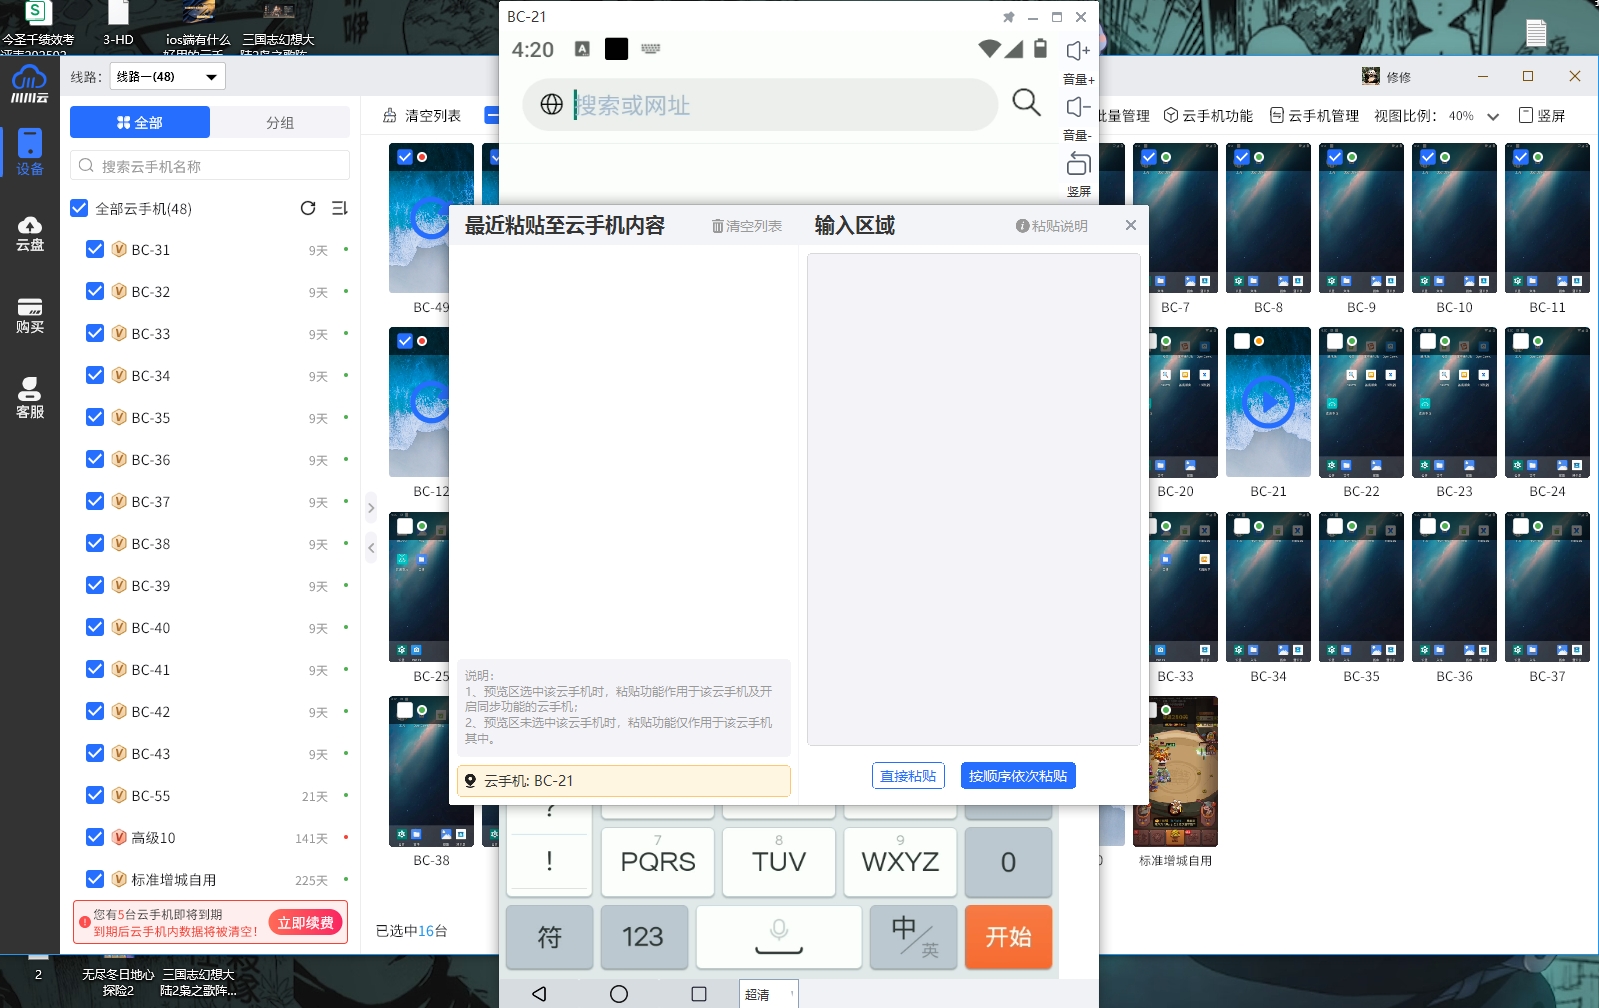Viewport: 1599px width, 1008px height.
Task: Expand the 视图比例 40% dropdown
Action: tap(1493, 116)
